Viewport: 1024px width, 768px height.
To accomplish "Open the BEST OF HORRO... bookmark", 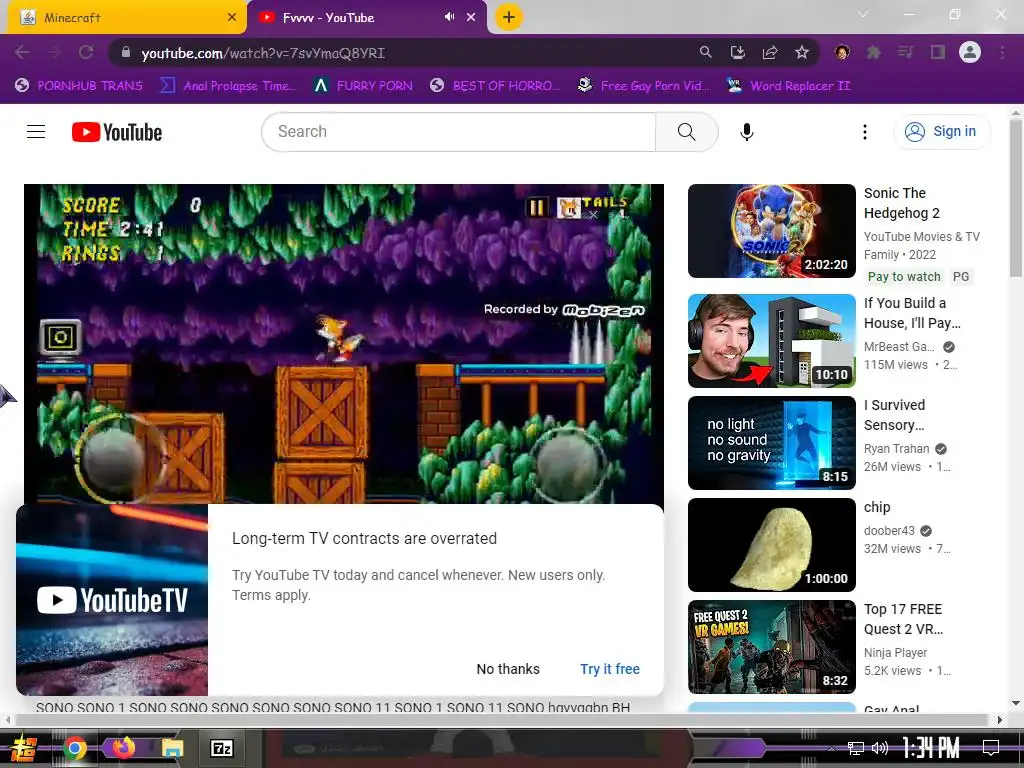I will [x=495, y=86].
